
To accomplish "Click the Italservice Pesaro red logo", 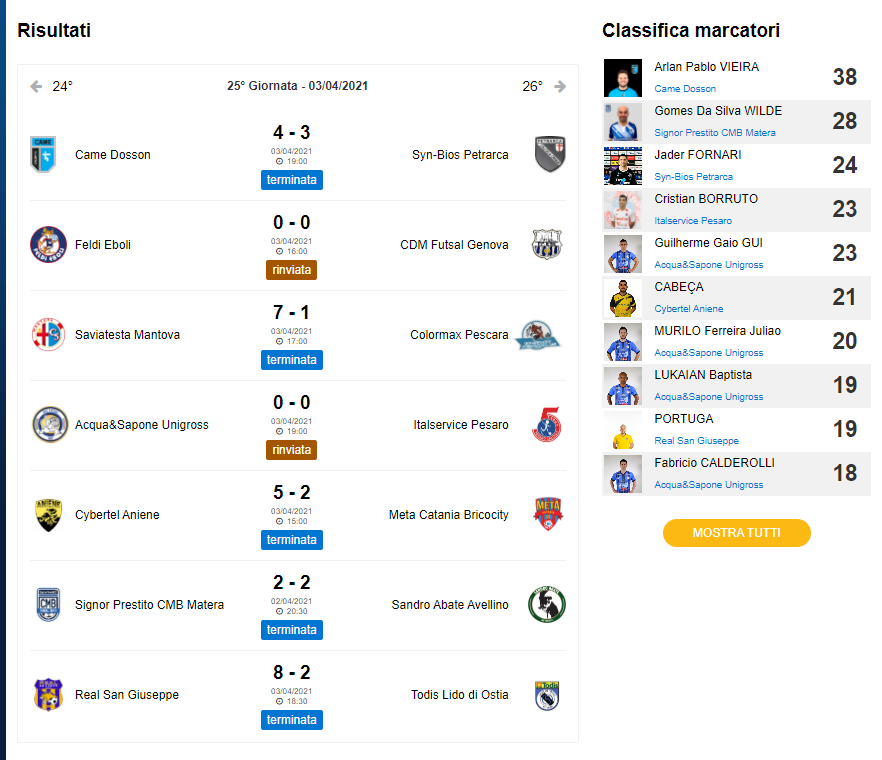I will 547,425.
